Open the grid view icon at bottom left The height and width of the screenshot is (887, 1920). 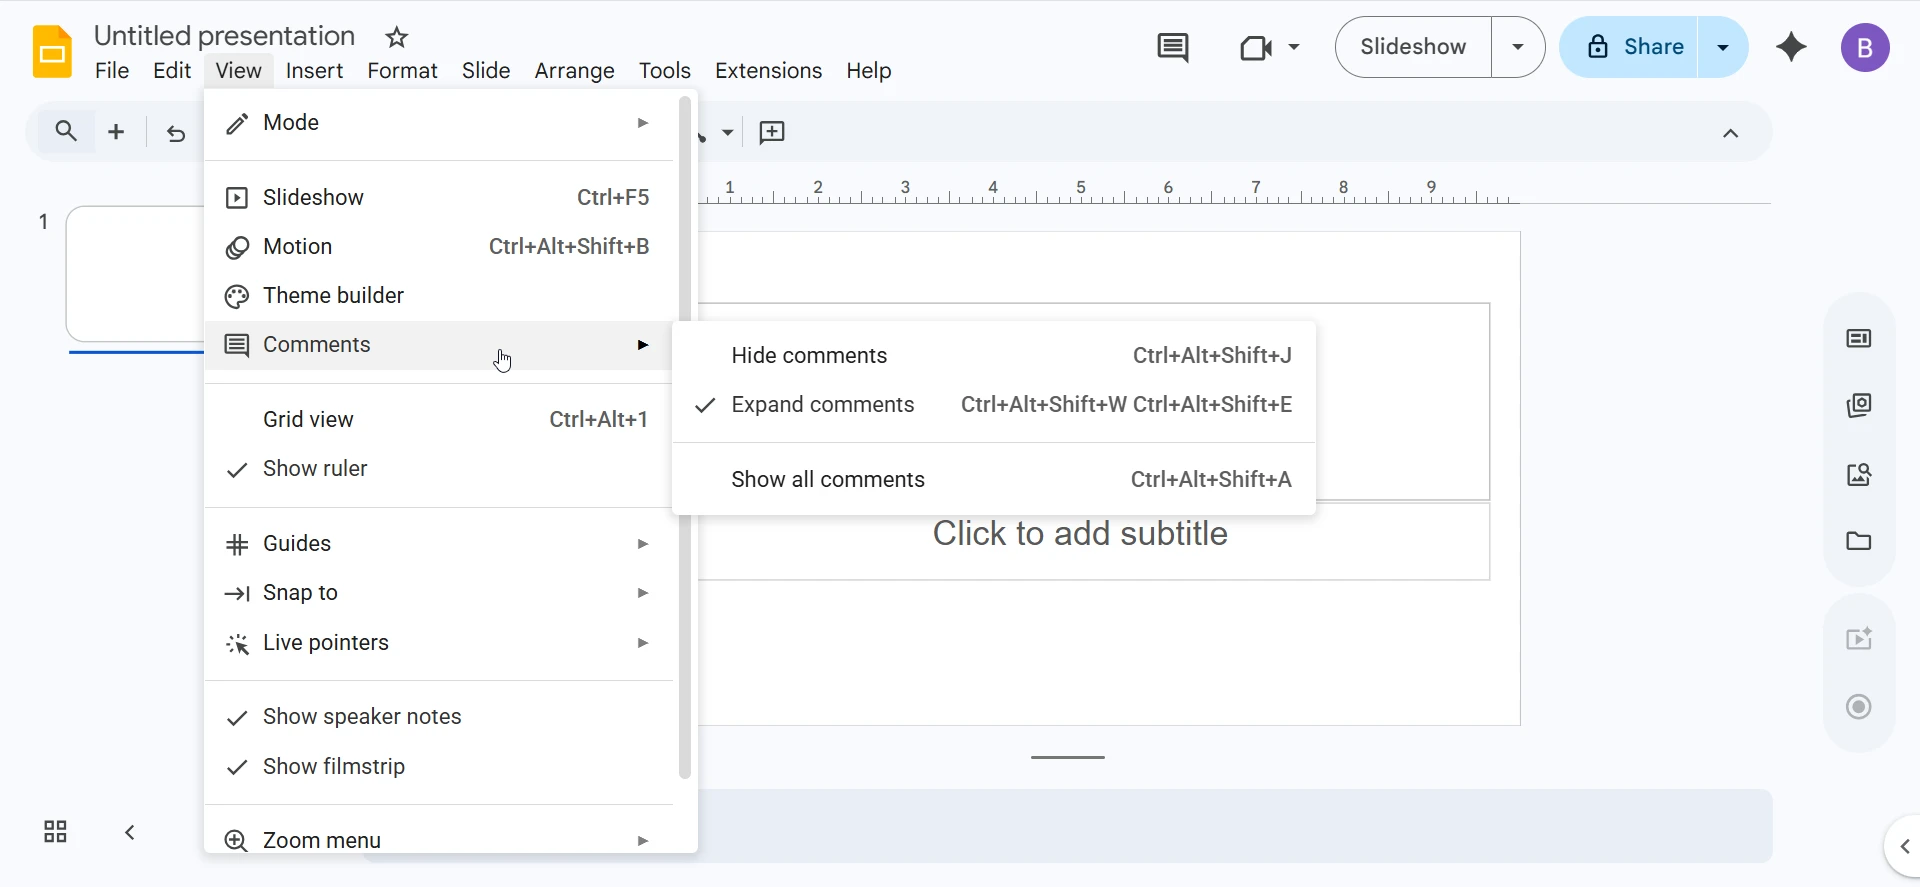tap(55, 832)
